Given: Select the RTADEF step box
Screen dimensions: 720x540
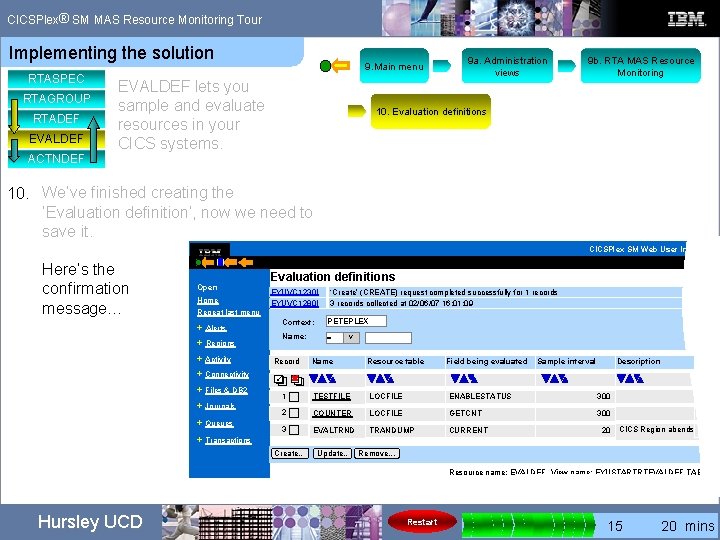Looking at the screenshot, I should coord(56,118).
